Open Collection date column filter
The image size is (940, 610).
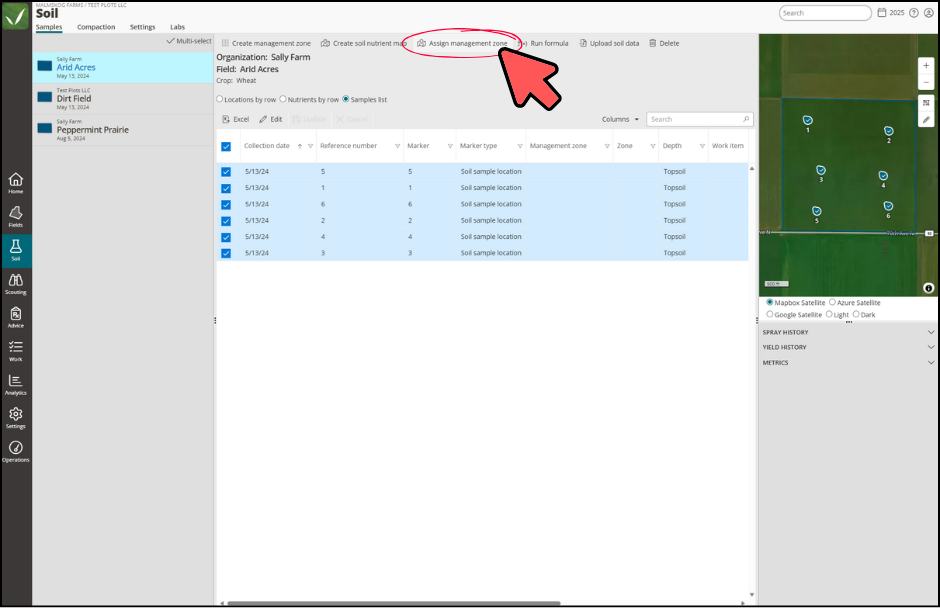click(311, 146)
